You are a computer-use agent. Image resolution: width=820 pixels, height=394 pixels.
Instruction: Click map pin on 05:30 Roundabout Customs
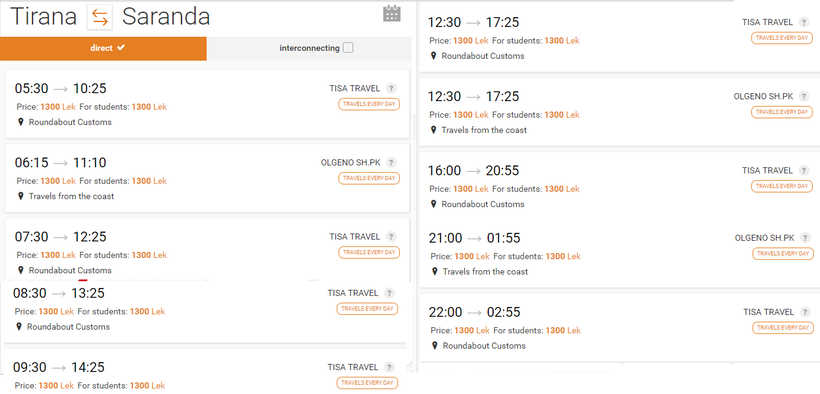[21, 122]
